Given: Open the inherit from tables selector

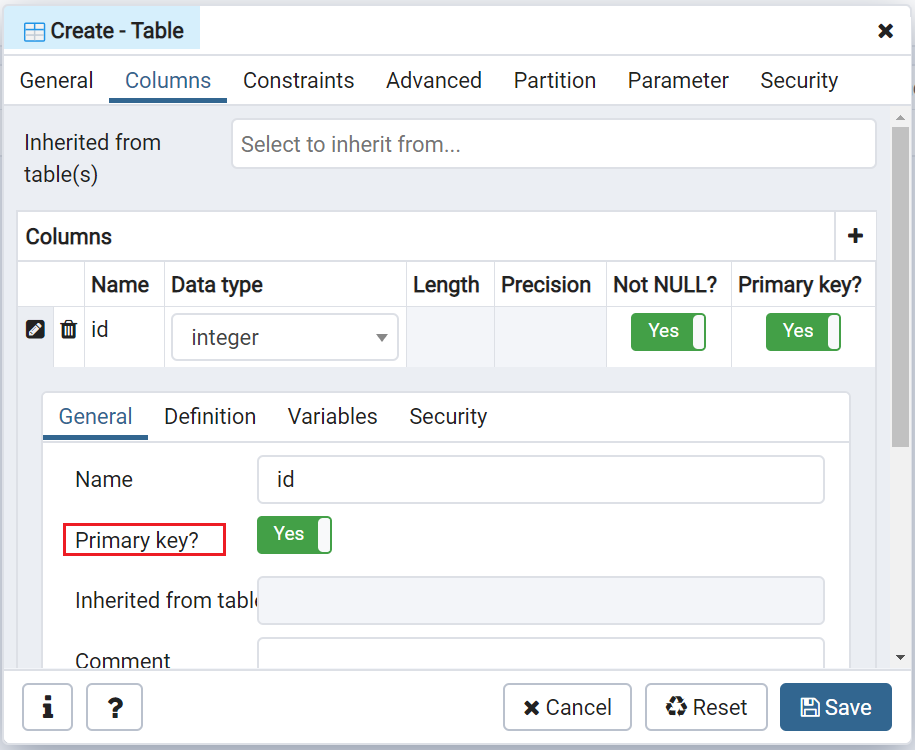Looking at the screenshot, I should [x=553, y=145].
